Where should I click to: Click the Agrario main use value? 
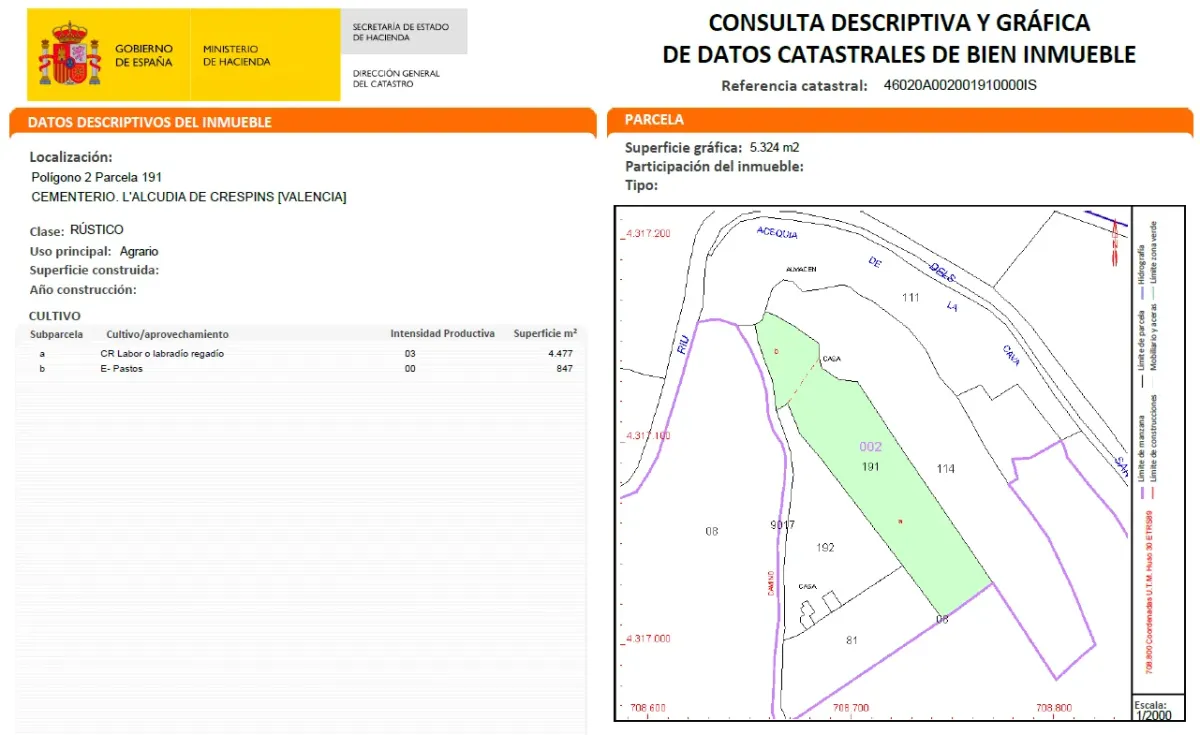coord(139,251)
